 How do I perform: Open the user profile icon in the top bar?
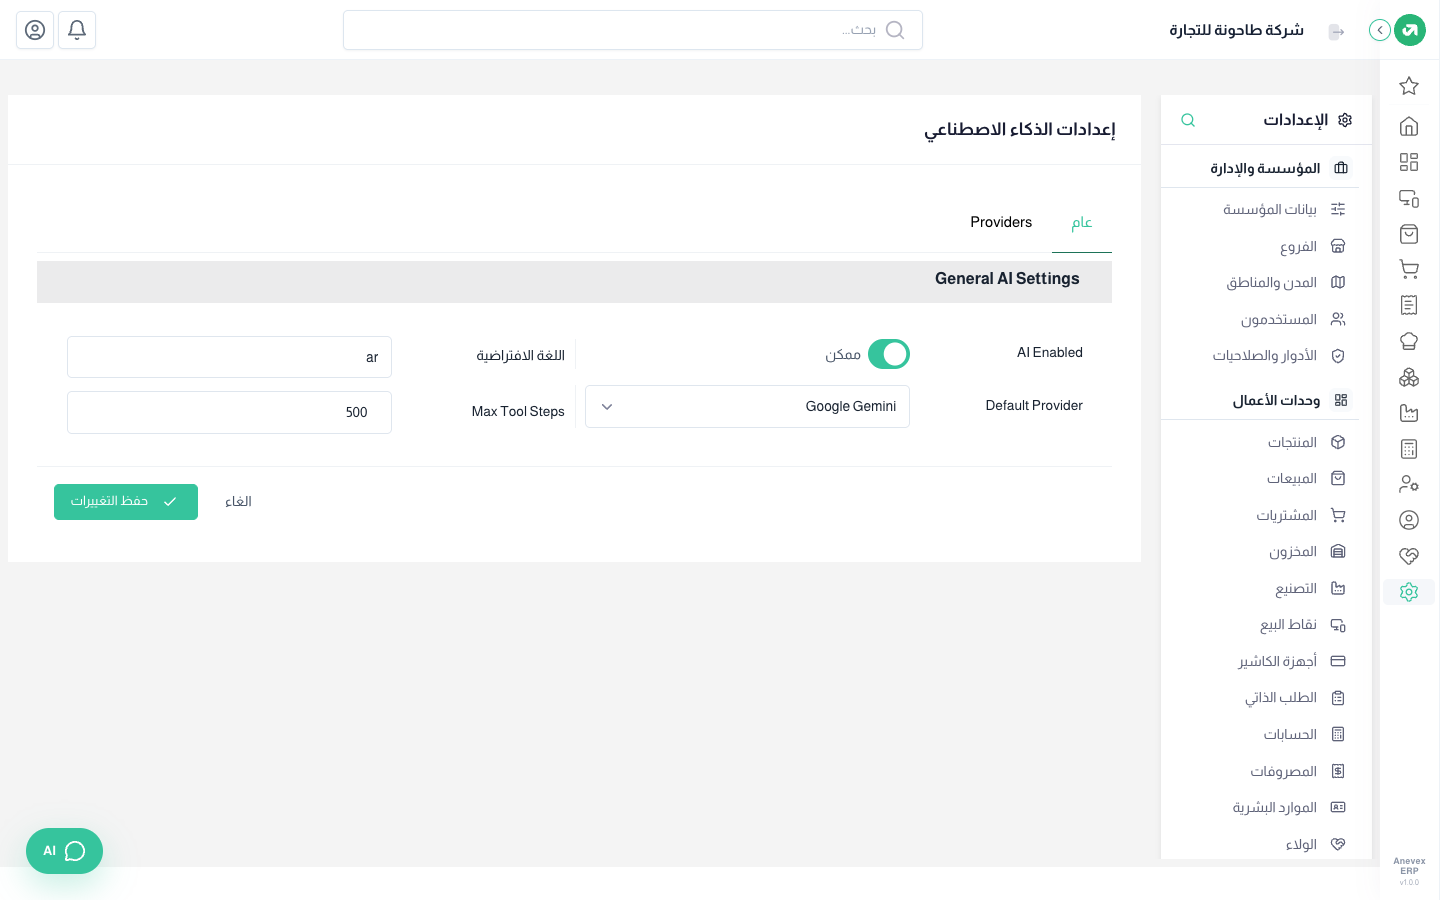pyautogui.click(x=35, y=30)
